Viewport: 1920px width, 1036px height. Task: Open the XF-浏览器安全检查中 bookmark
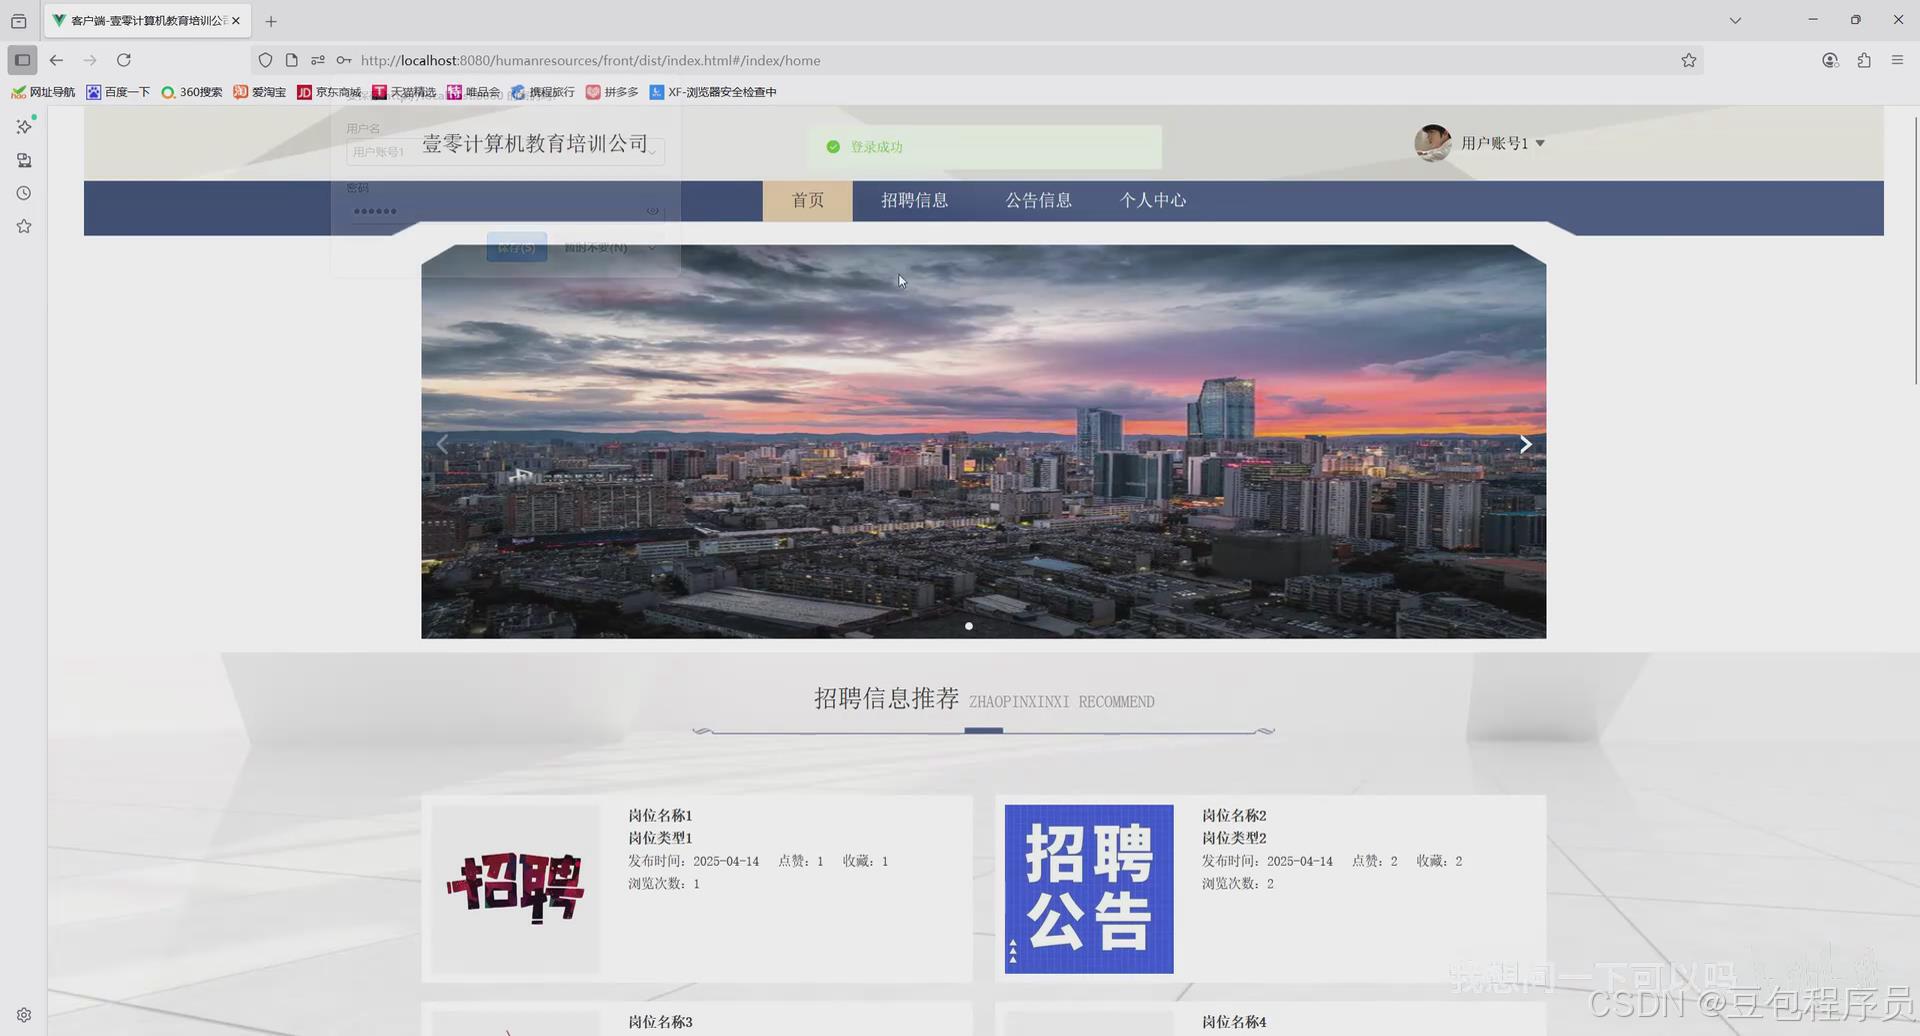point(713,92)
